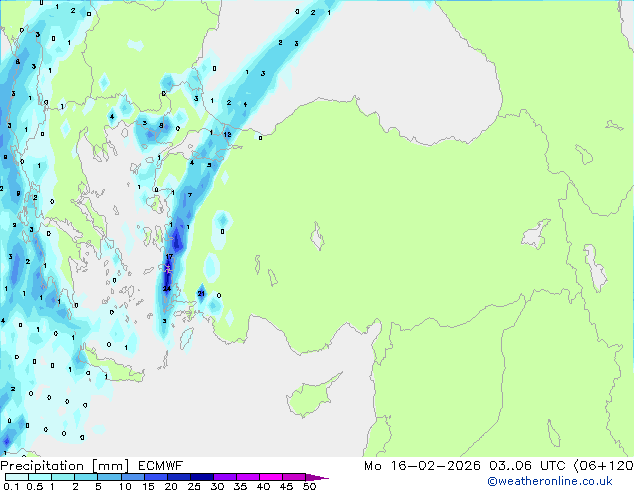The width and height of the screenshot is (634, 490).
Task: Click the '0.1' legend scale label
Action: [x=11, y=486]
